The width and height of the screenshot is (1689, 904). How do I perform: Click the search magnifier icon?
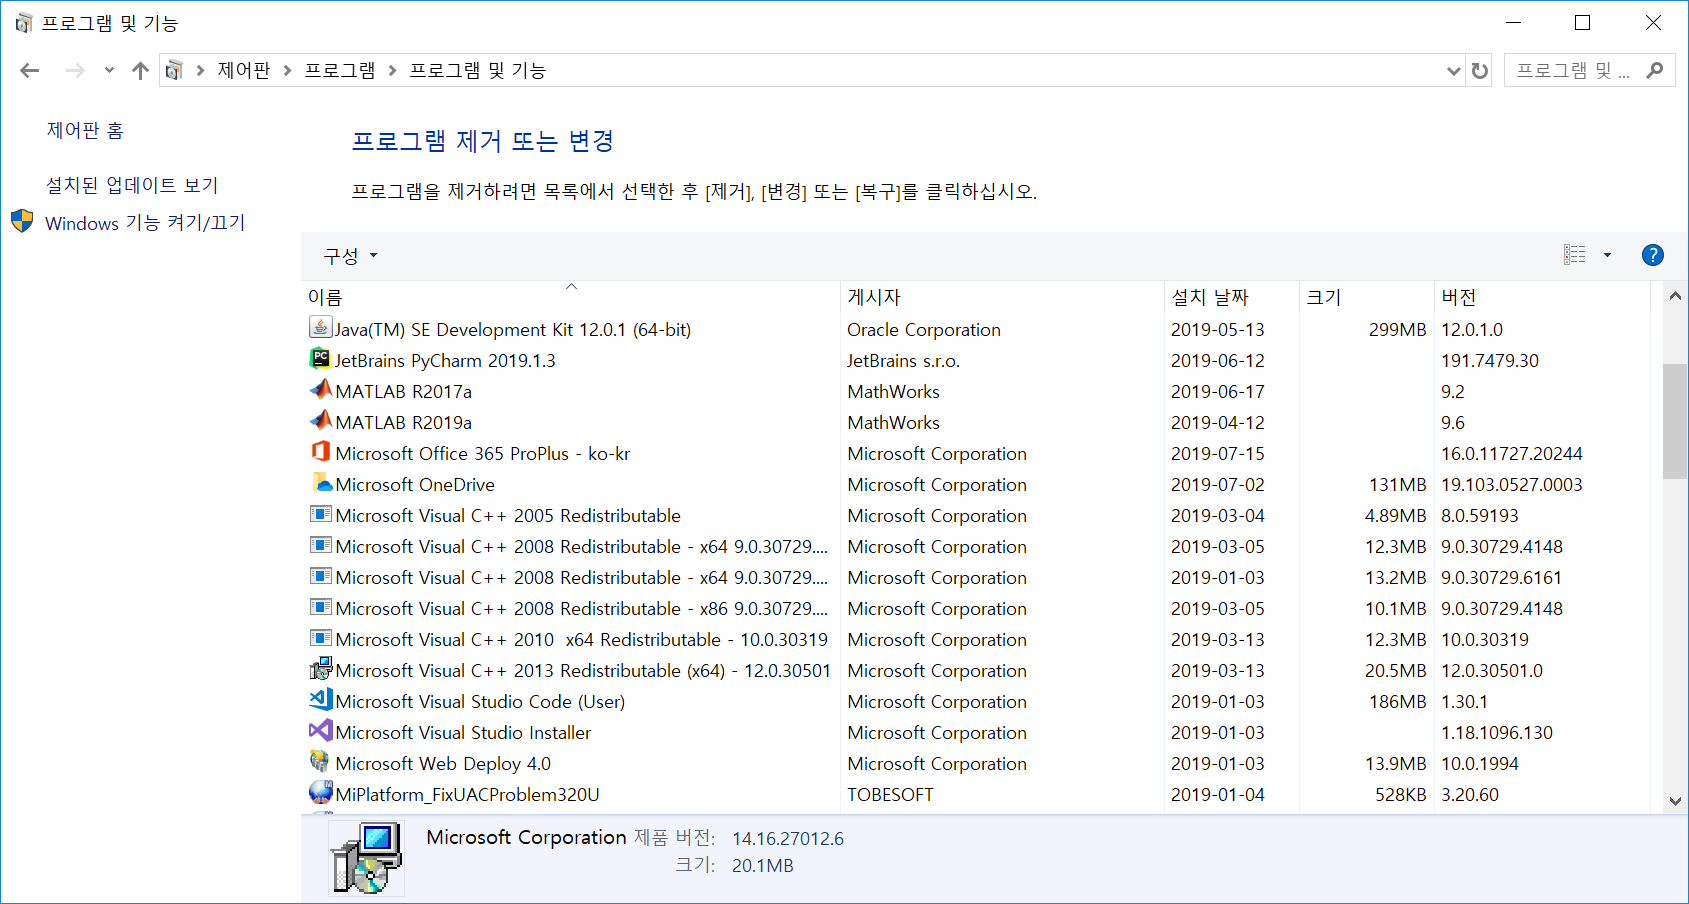point(1655,70)
